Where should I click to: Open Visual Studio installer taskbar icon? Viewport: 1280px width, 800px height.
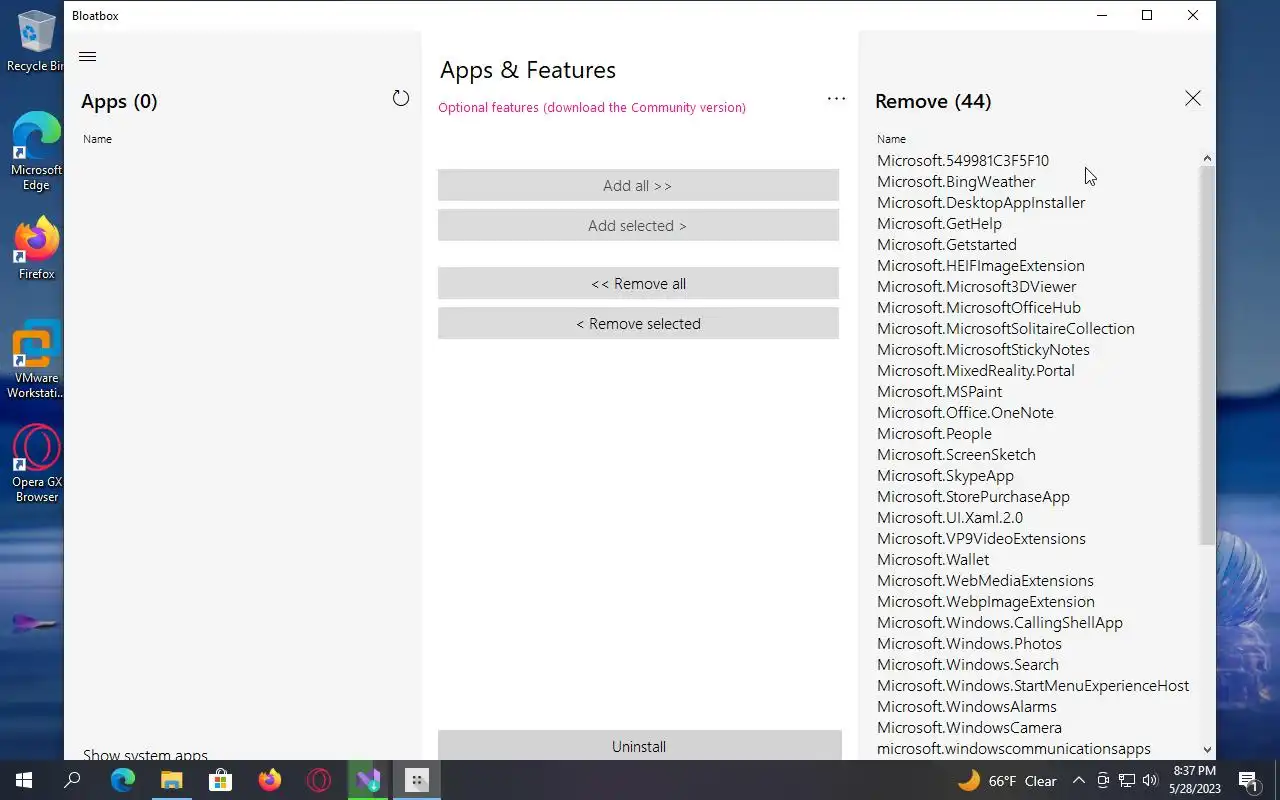click(x=367, y=780)
